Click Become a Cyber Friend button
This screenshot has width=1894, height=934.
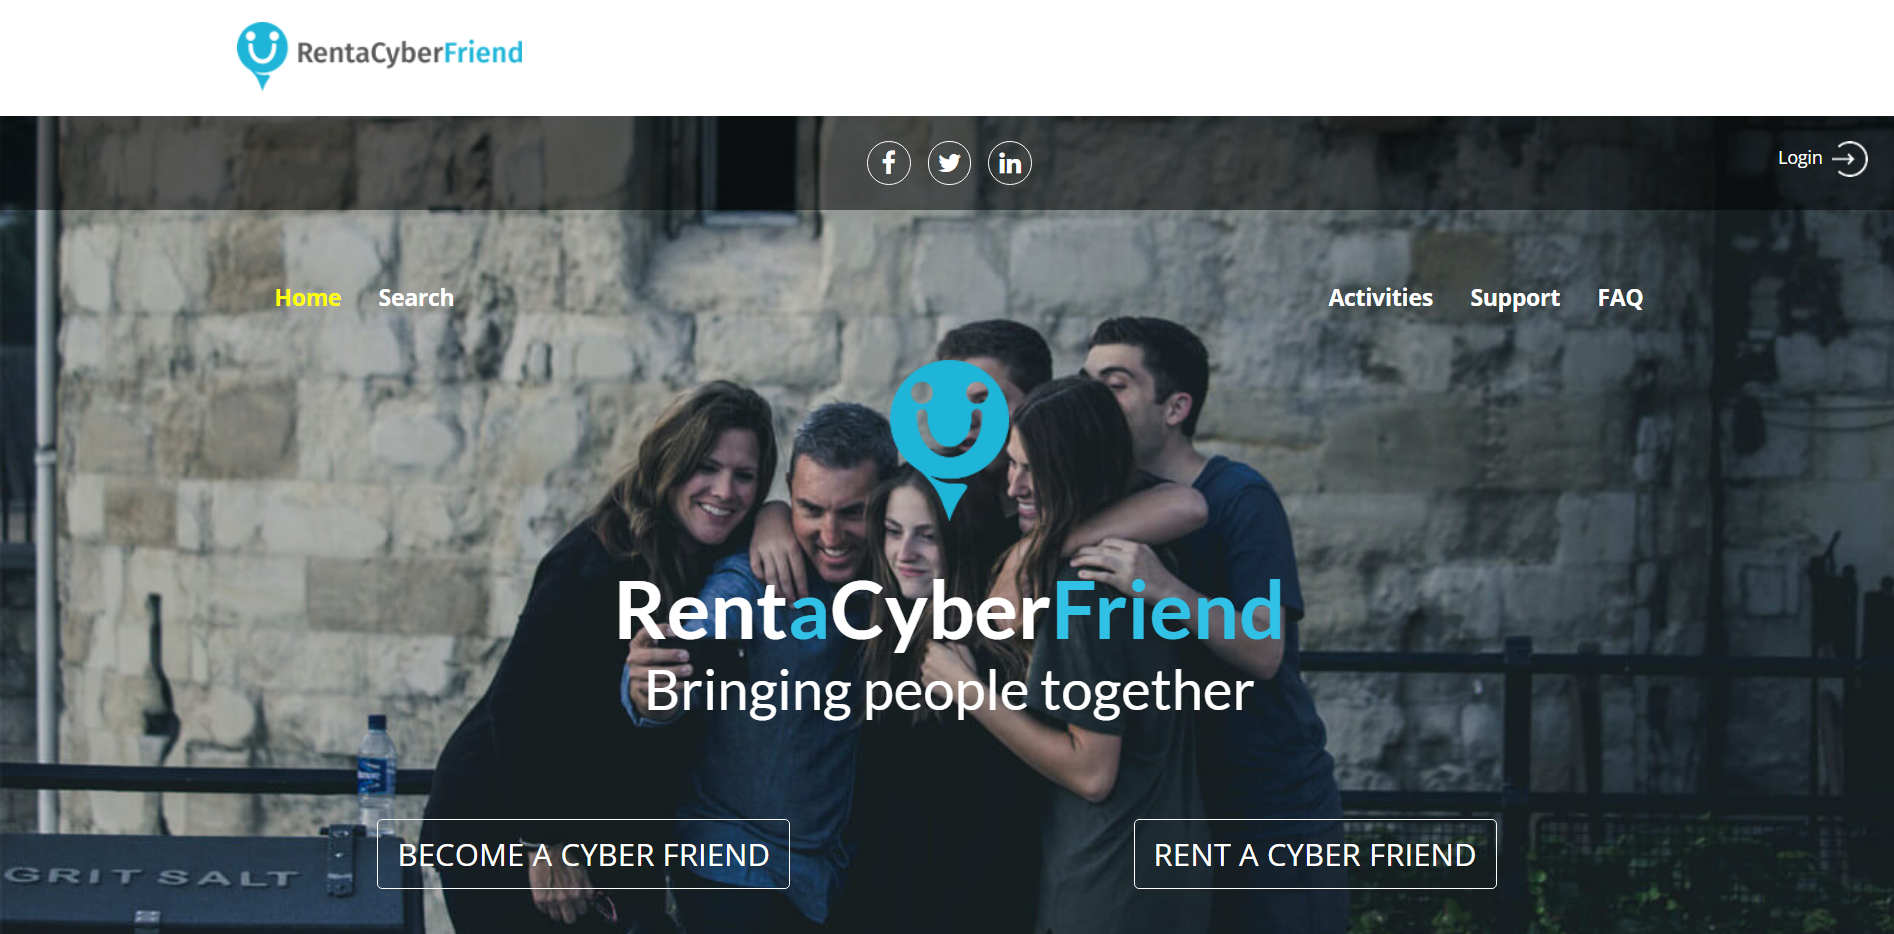pos(583,854)
